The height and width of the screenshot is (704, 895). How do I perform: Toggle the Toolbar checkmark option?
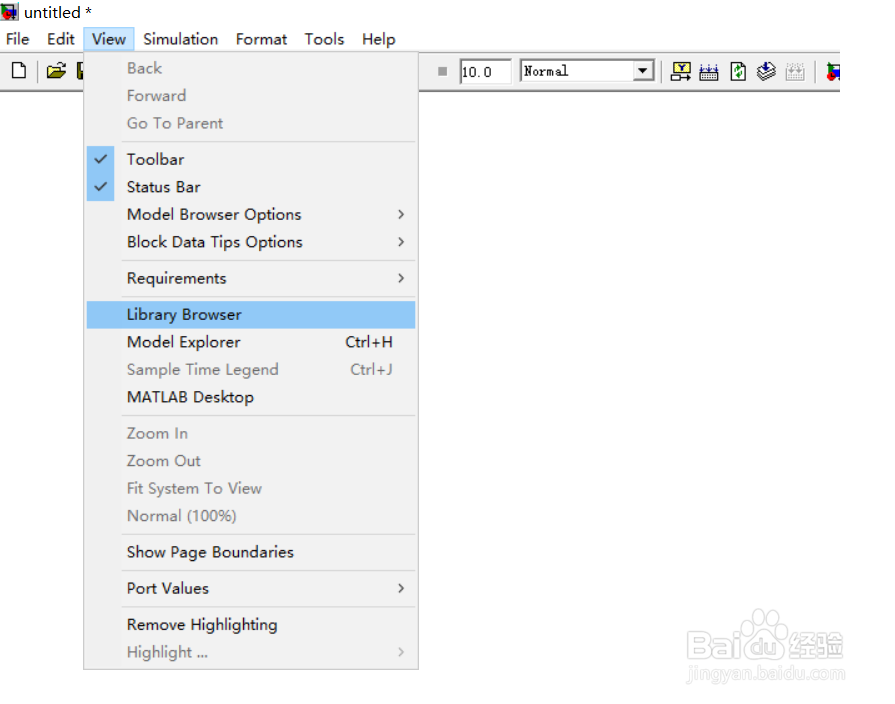(x=251, y=159)
